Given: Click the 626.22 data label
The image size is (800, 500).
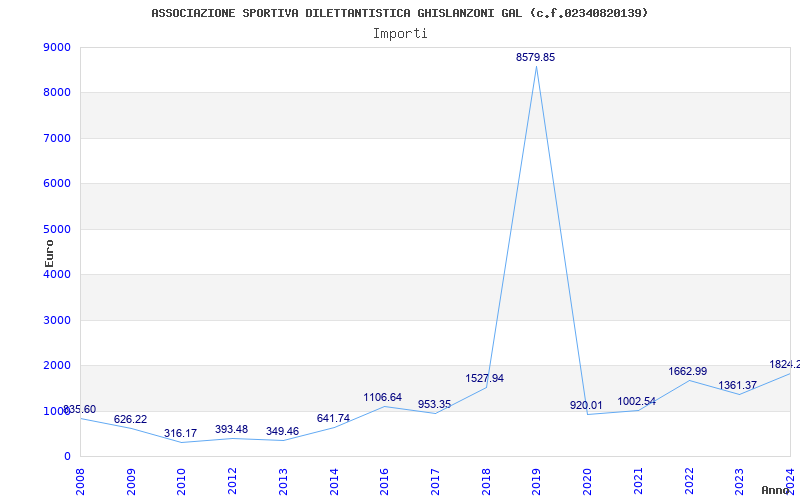Looking at the screenshot, I should (x=130, y=419).
